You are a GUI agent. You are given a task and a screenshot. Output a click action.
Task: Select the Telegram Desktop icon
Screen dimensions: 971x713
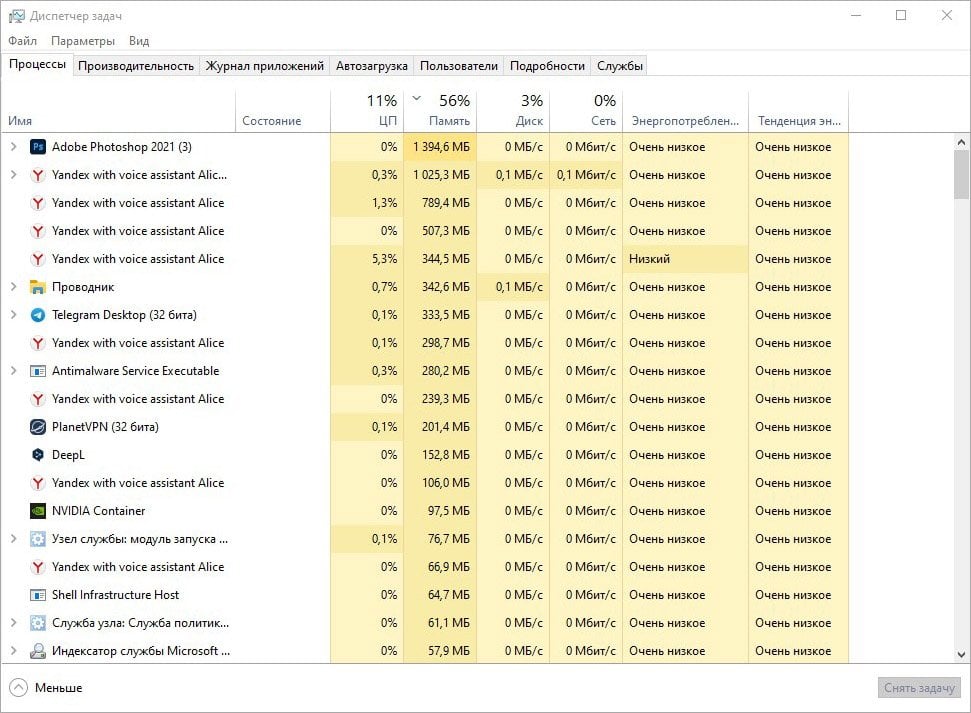click(38, 315)
